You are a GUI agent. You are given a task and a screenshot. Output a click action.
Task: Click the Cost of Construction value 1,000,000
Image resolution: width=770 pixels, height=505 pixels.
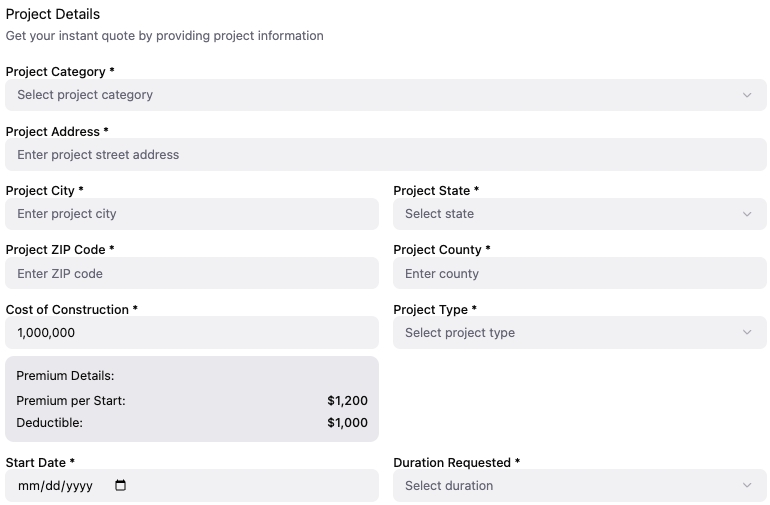(47, 333)
